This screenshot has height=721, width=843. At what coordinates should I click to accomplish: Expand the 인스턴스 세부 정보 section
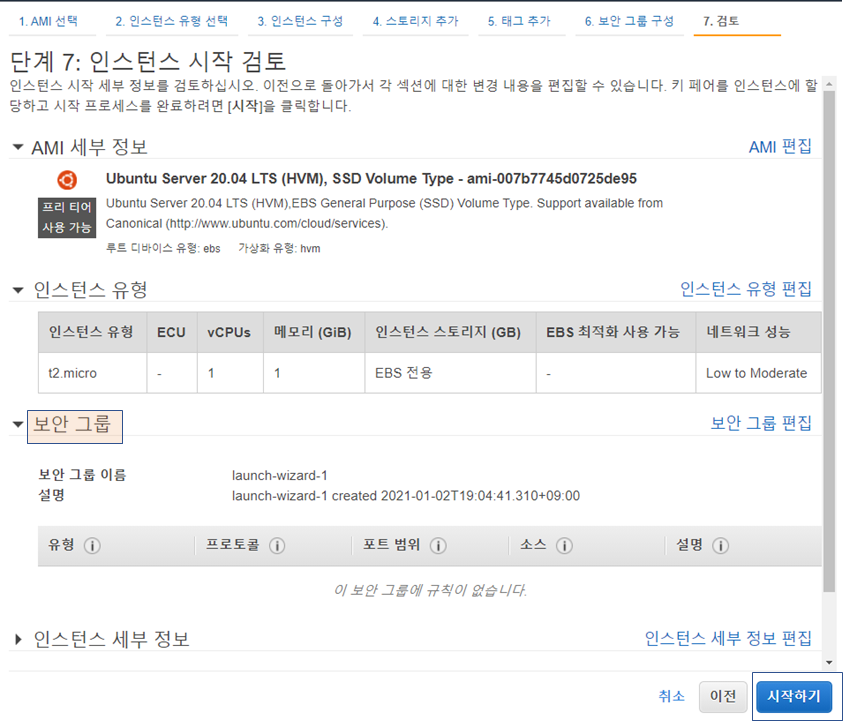(x=18, y=639)
